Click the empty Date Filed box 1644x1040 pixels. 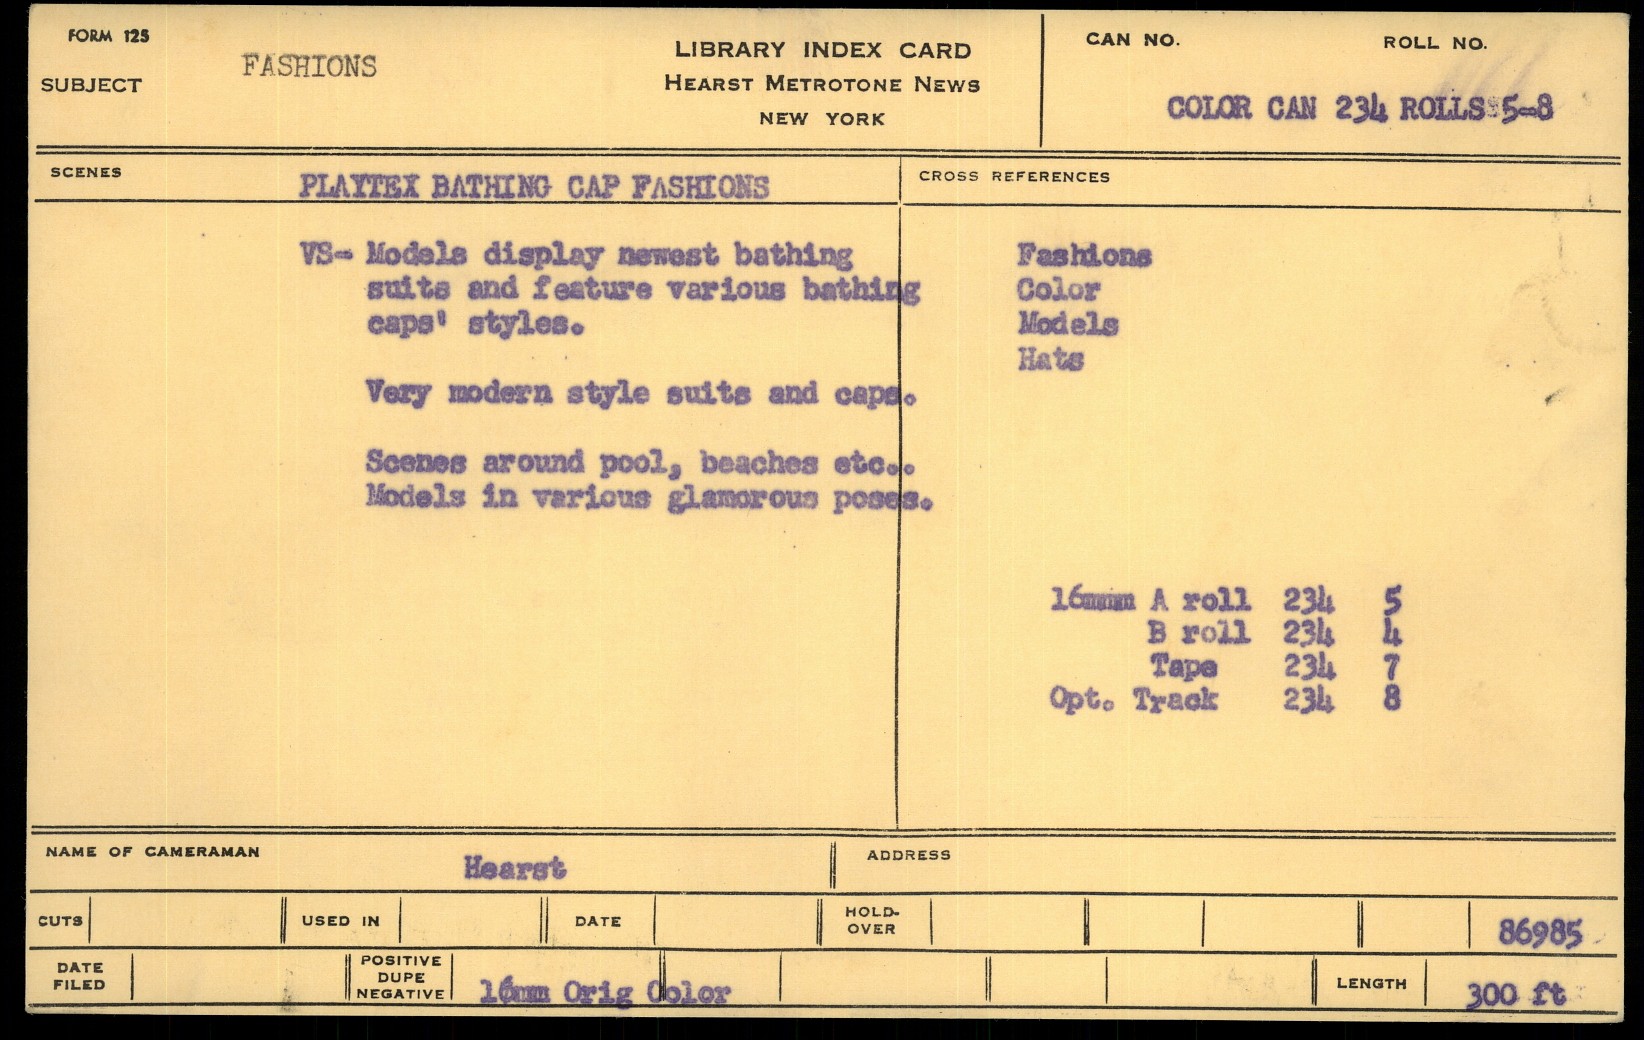point(235,977)
